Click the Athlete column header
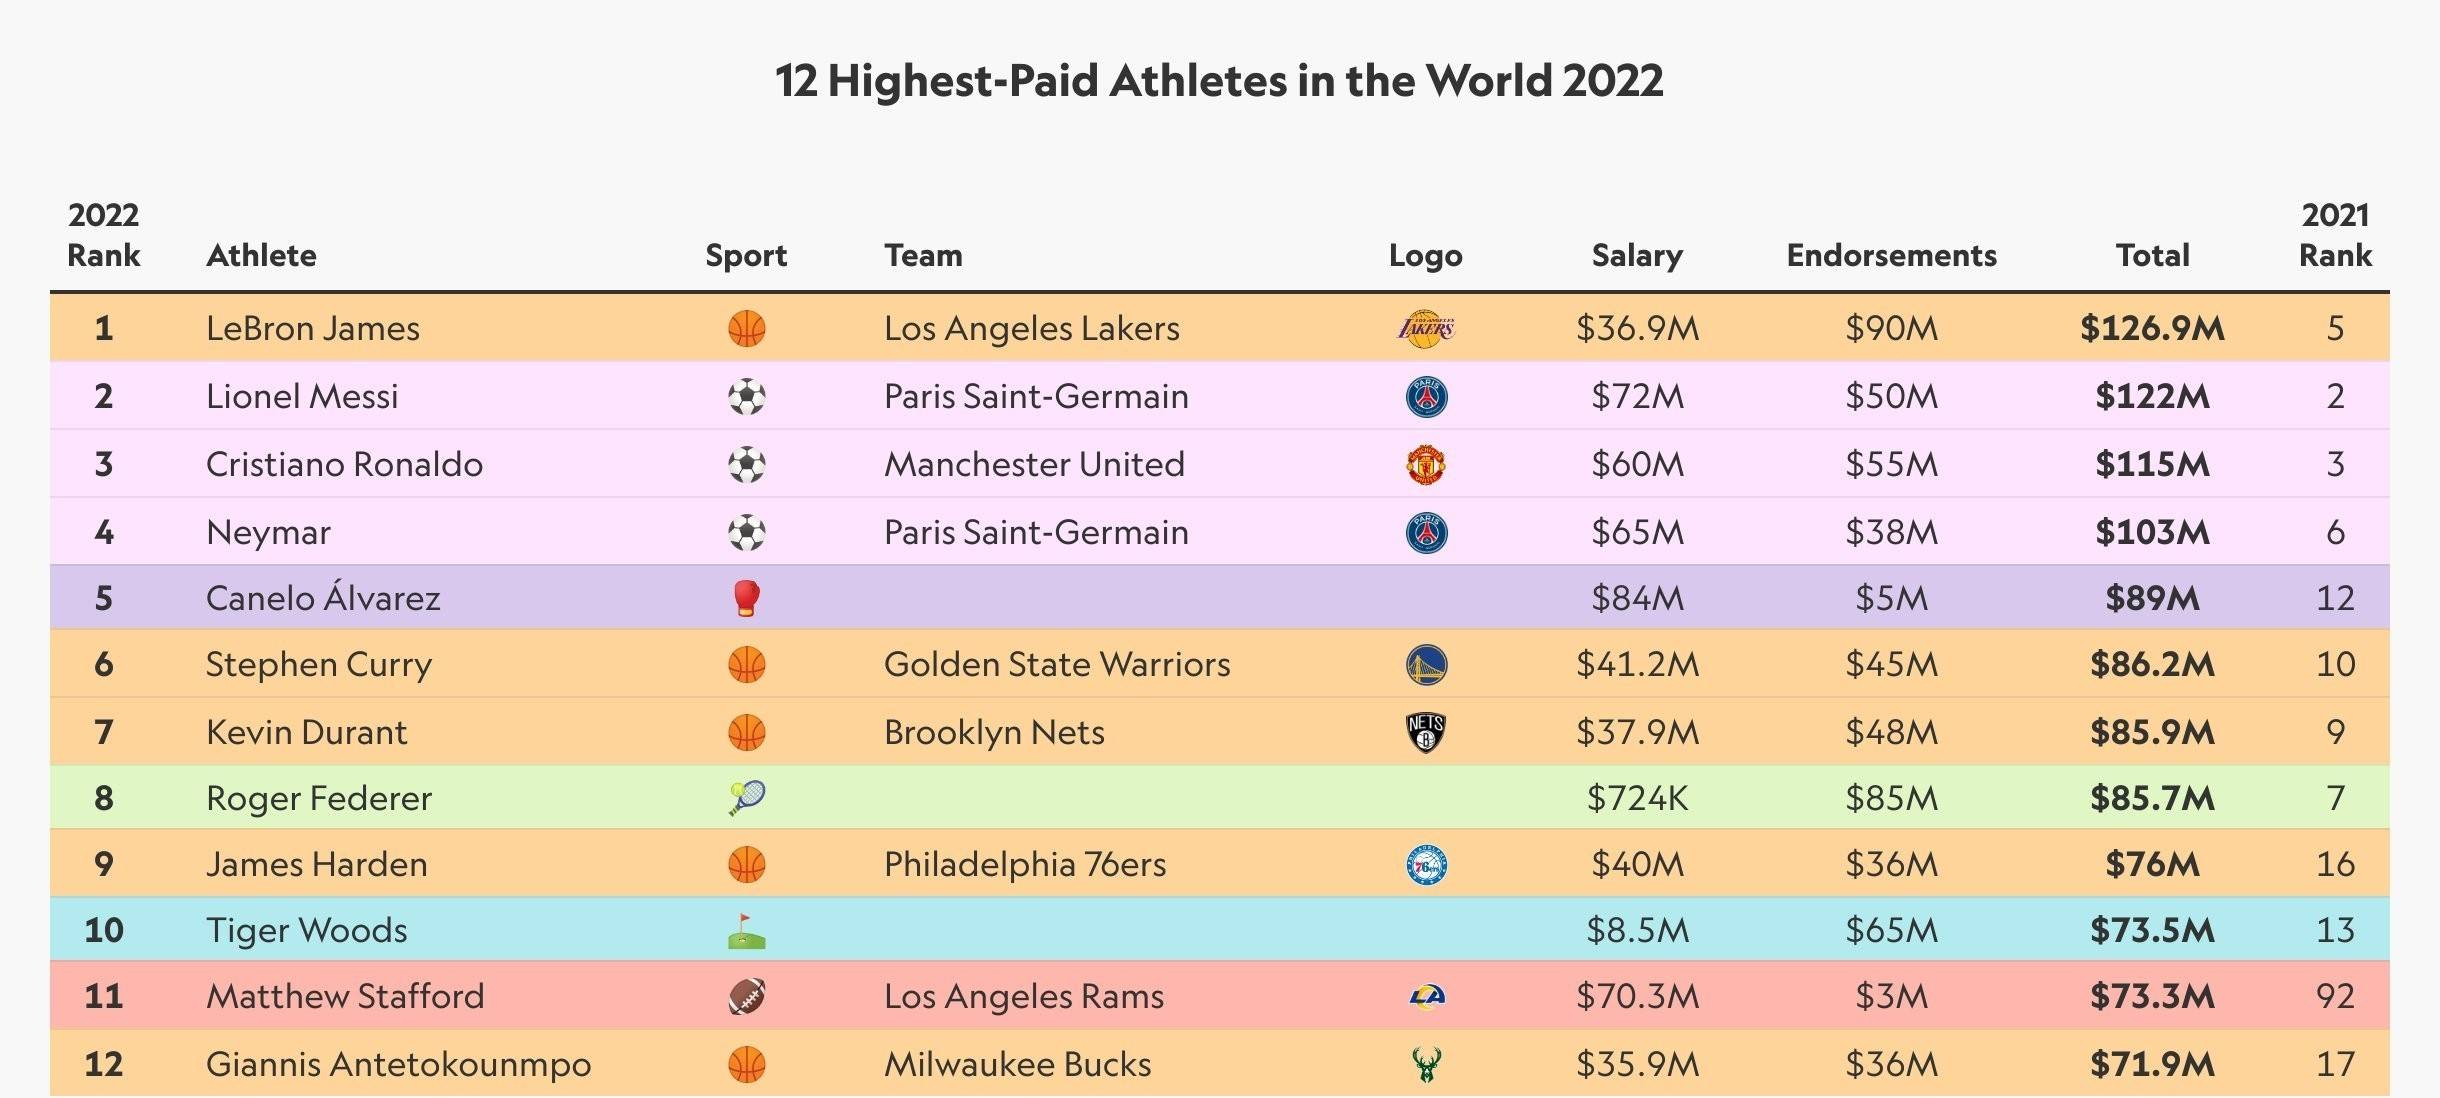The height and width of the screenshot is (1098, 2440). 261,255
